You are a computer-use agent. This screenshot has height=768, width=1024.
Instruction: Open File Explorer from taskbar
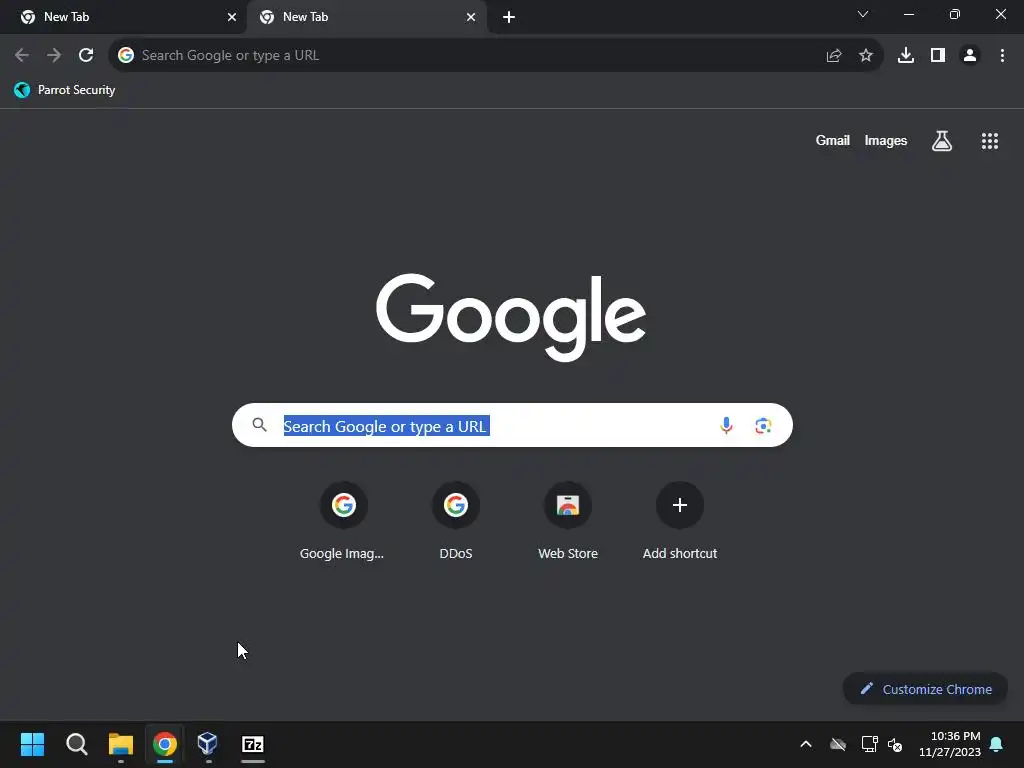click(121, 744)
